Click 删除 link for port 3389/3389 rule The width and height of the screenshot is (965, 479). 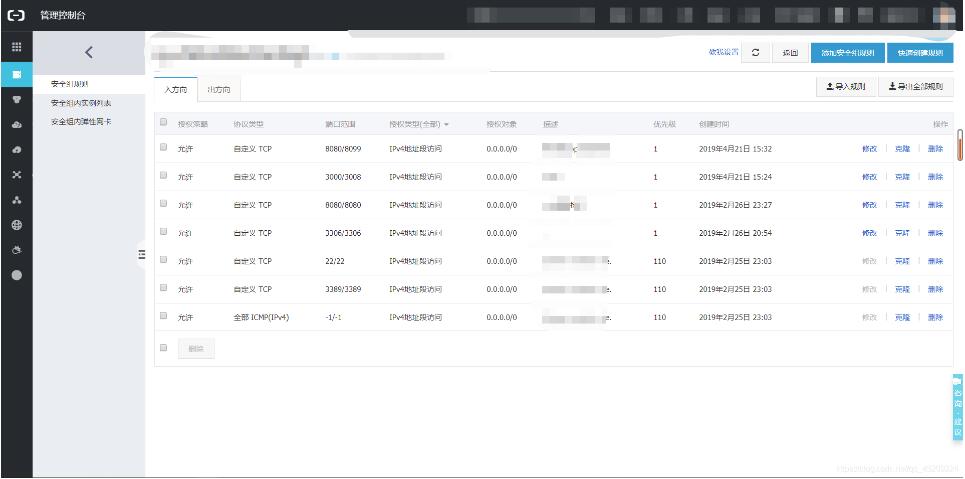pos(935,289)
